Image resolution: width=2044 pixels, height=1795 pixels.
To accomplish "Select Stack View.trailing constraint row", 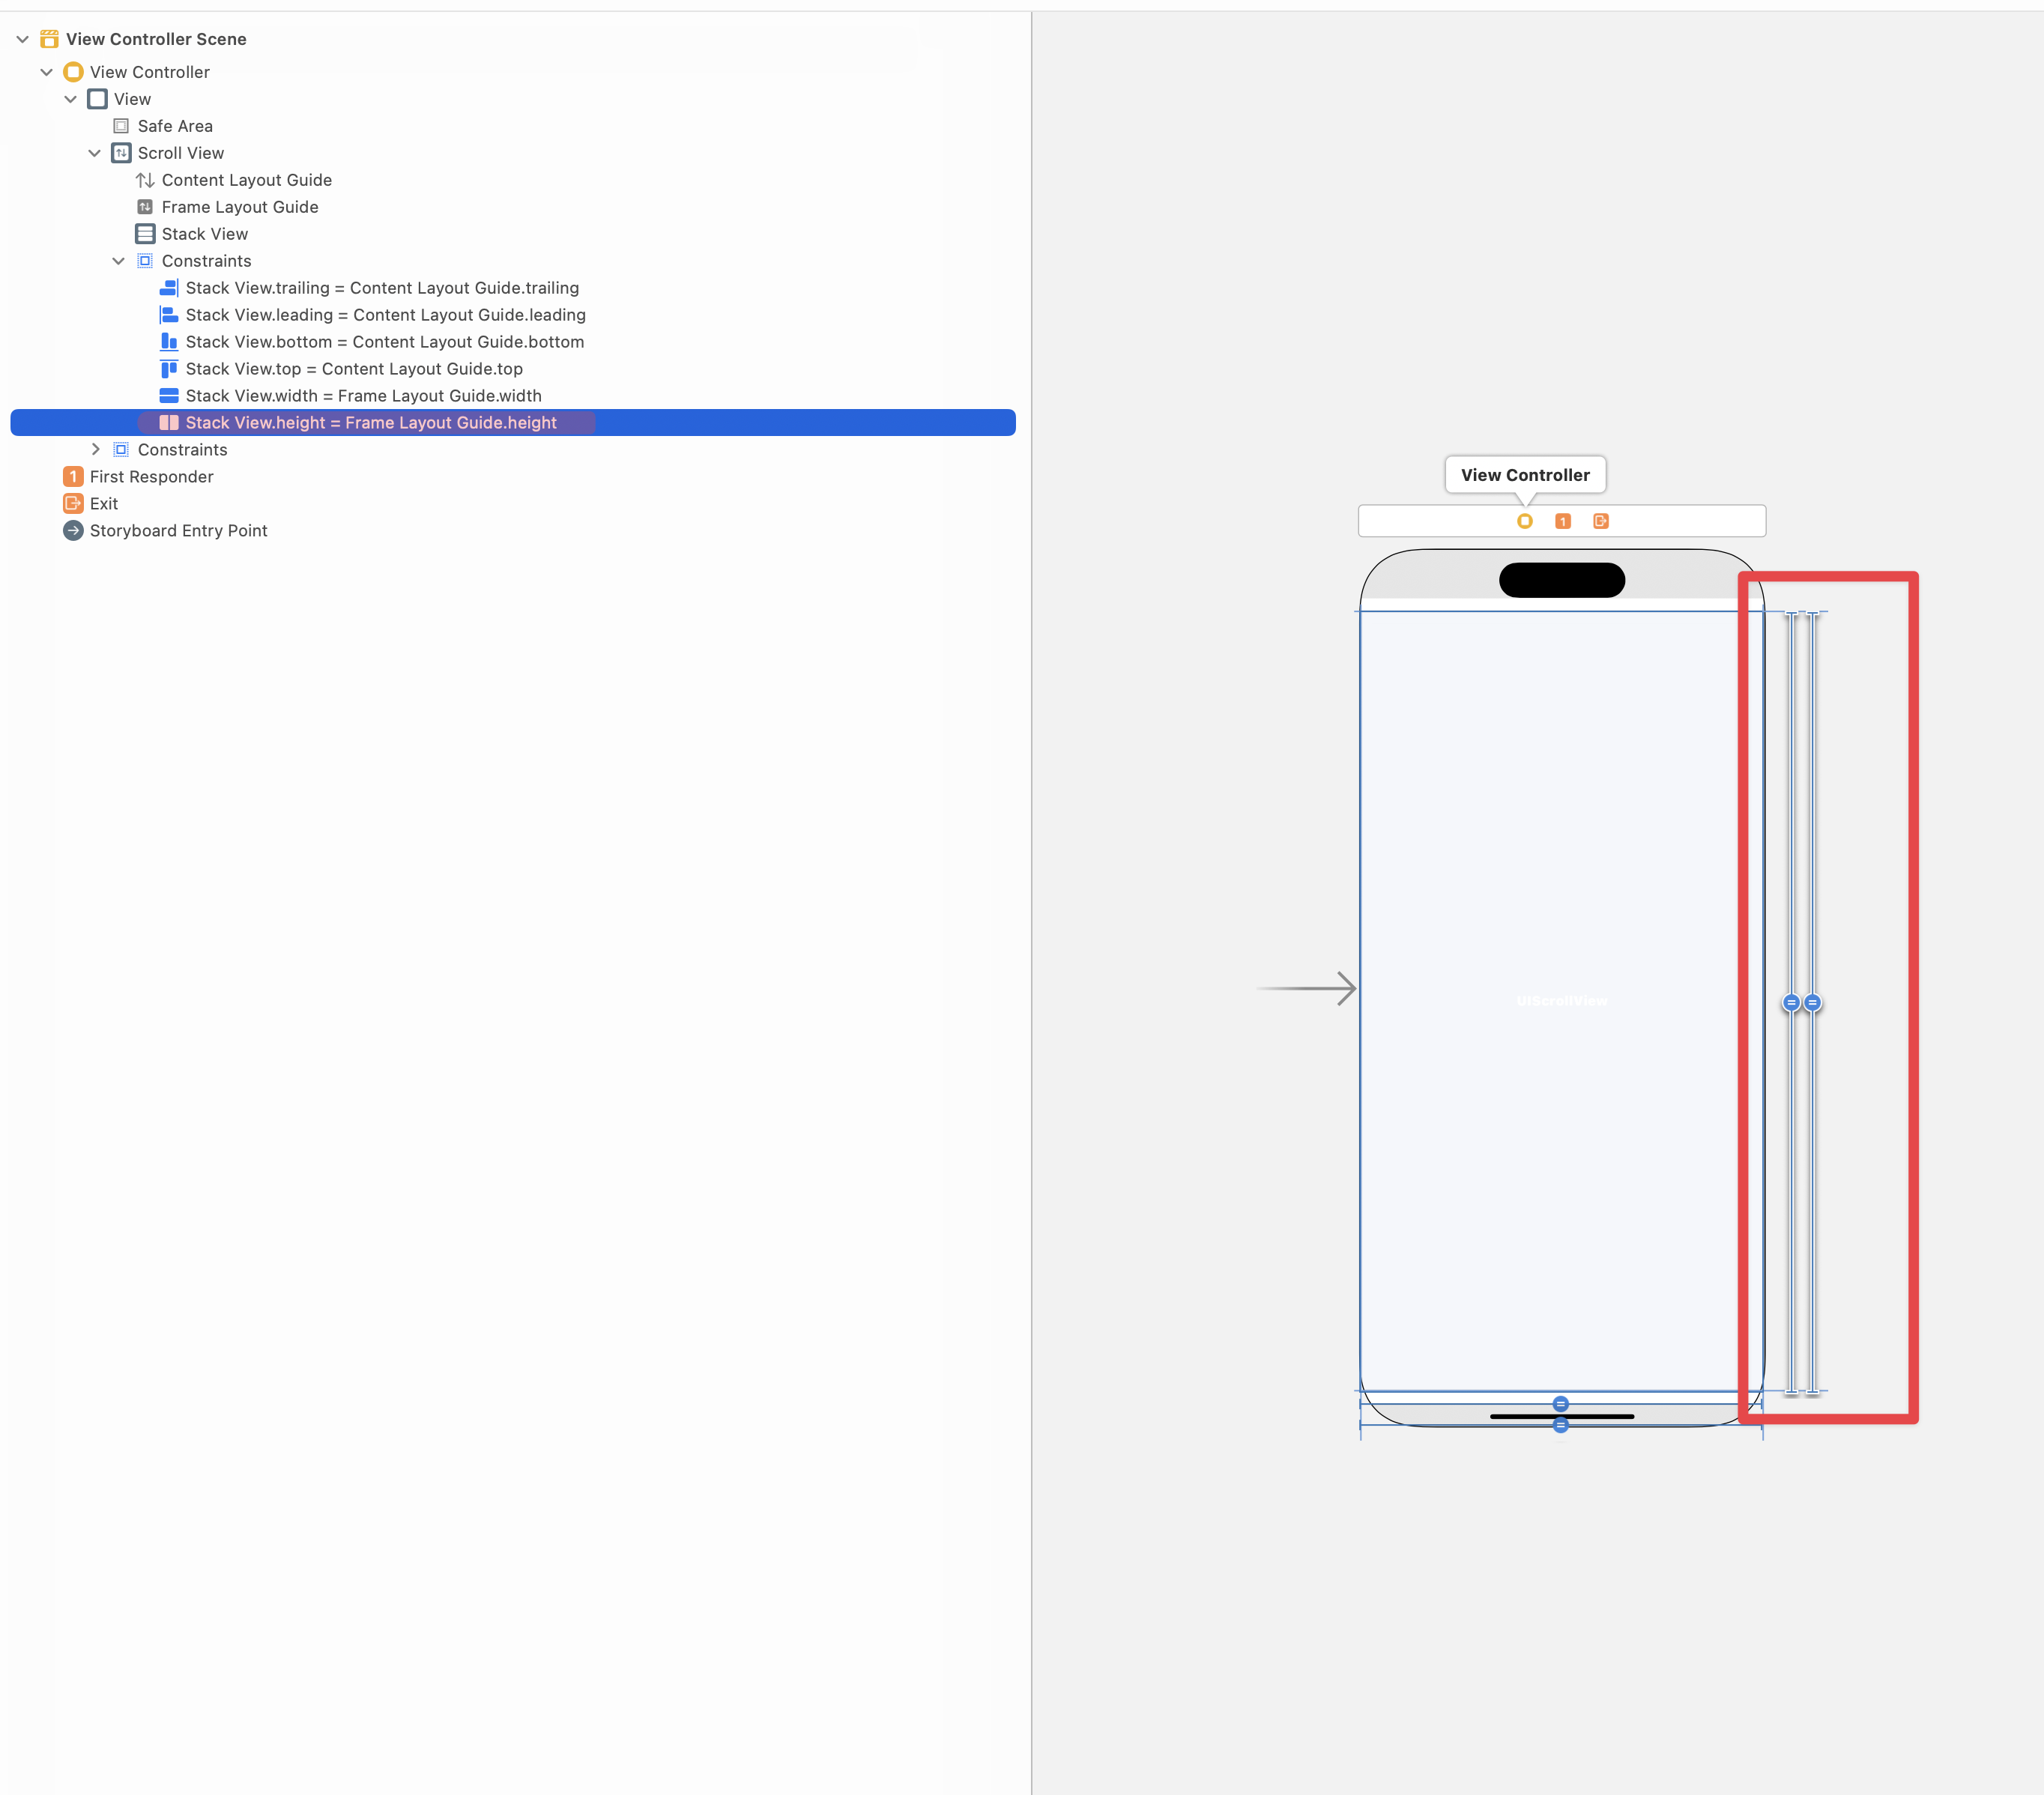I will click(x=381, y=288).
